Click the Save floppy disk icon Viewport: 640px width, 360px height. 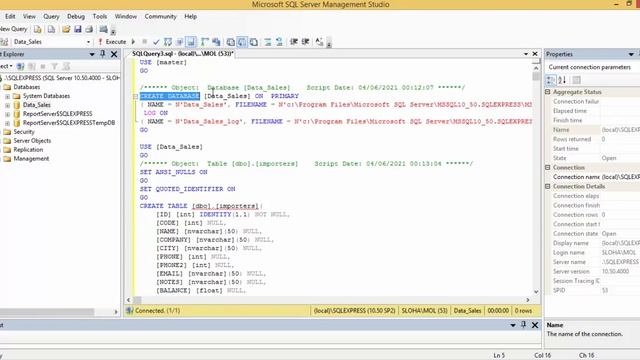pos(78,29)
